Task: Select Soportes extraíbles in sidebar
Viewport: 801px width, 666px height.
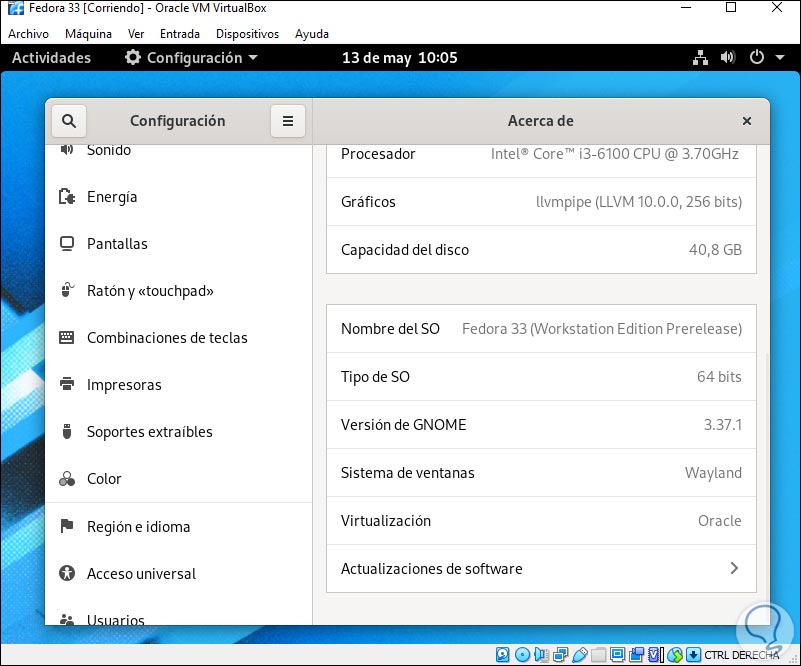Action: [x=178, y=432]
